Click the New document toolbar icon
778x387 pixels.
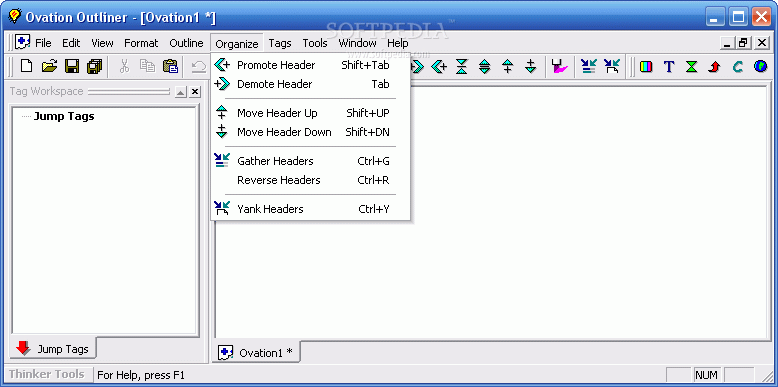pos(26,66)
